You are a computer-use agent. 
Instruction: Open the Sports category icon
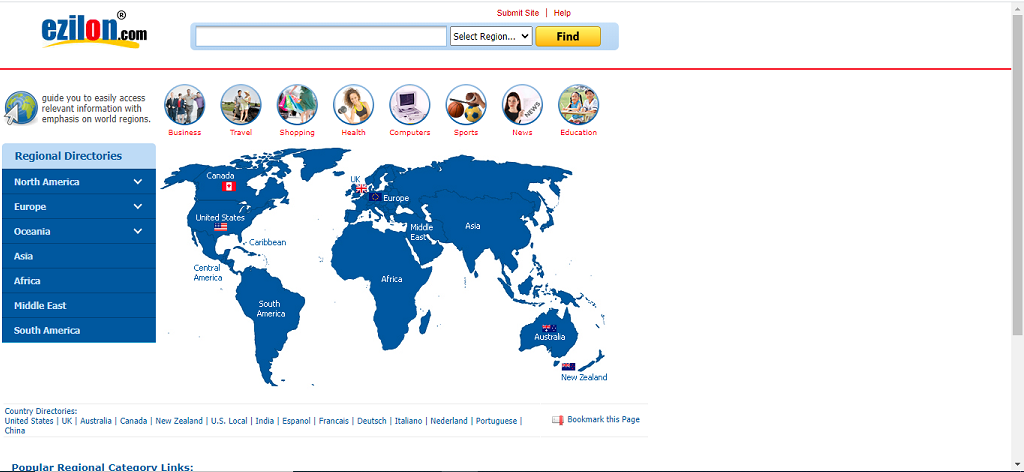466,105
